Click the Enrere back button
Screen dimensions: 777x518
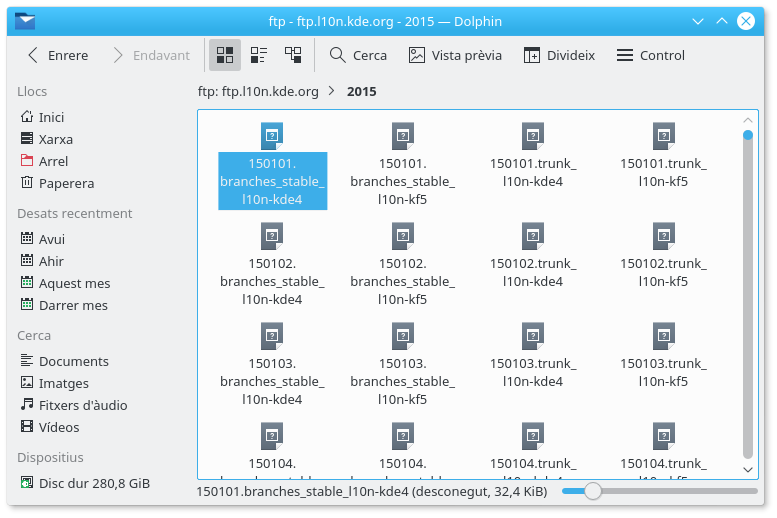(58, 55)
